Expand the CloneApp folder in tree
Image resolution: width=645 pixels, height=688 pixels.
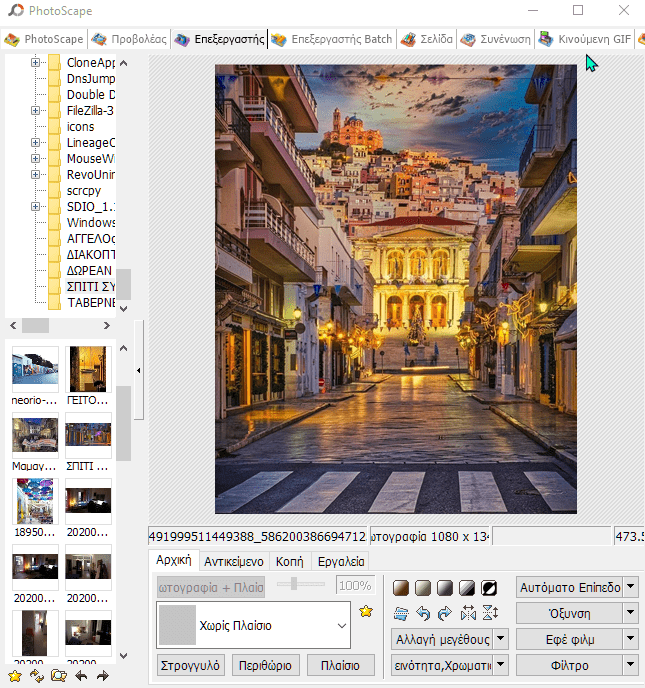pyautogui.click(x=36, y=63)
